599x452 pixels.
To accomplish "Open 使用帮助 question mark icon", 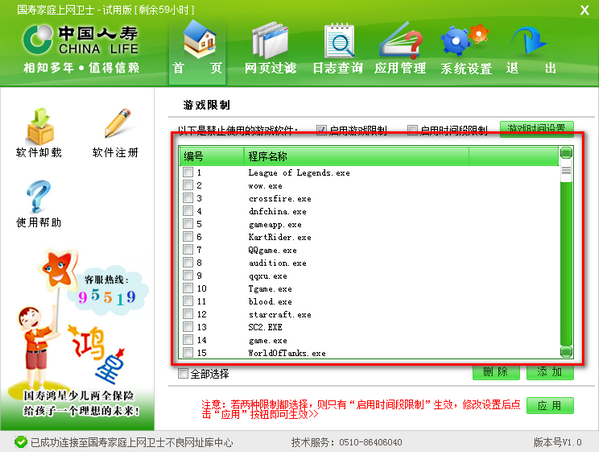I will point(38,196).
